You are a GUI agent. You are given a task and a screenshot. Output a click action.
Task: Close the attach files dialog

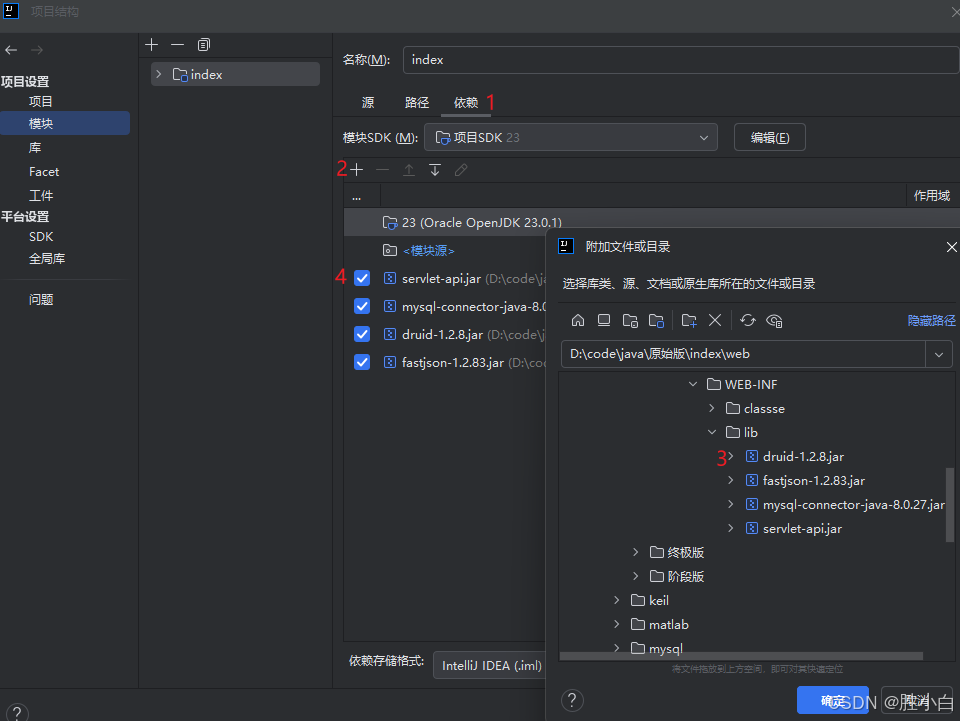pos(951,247)
